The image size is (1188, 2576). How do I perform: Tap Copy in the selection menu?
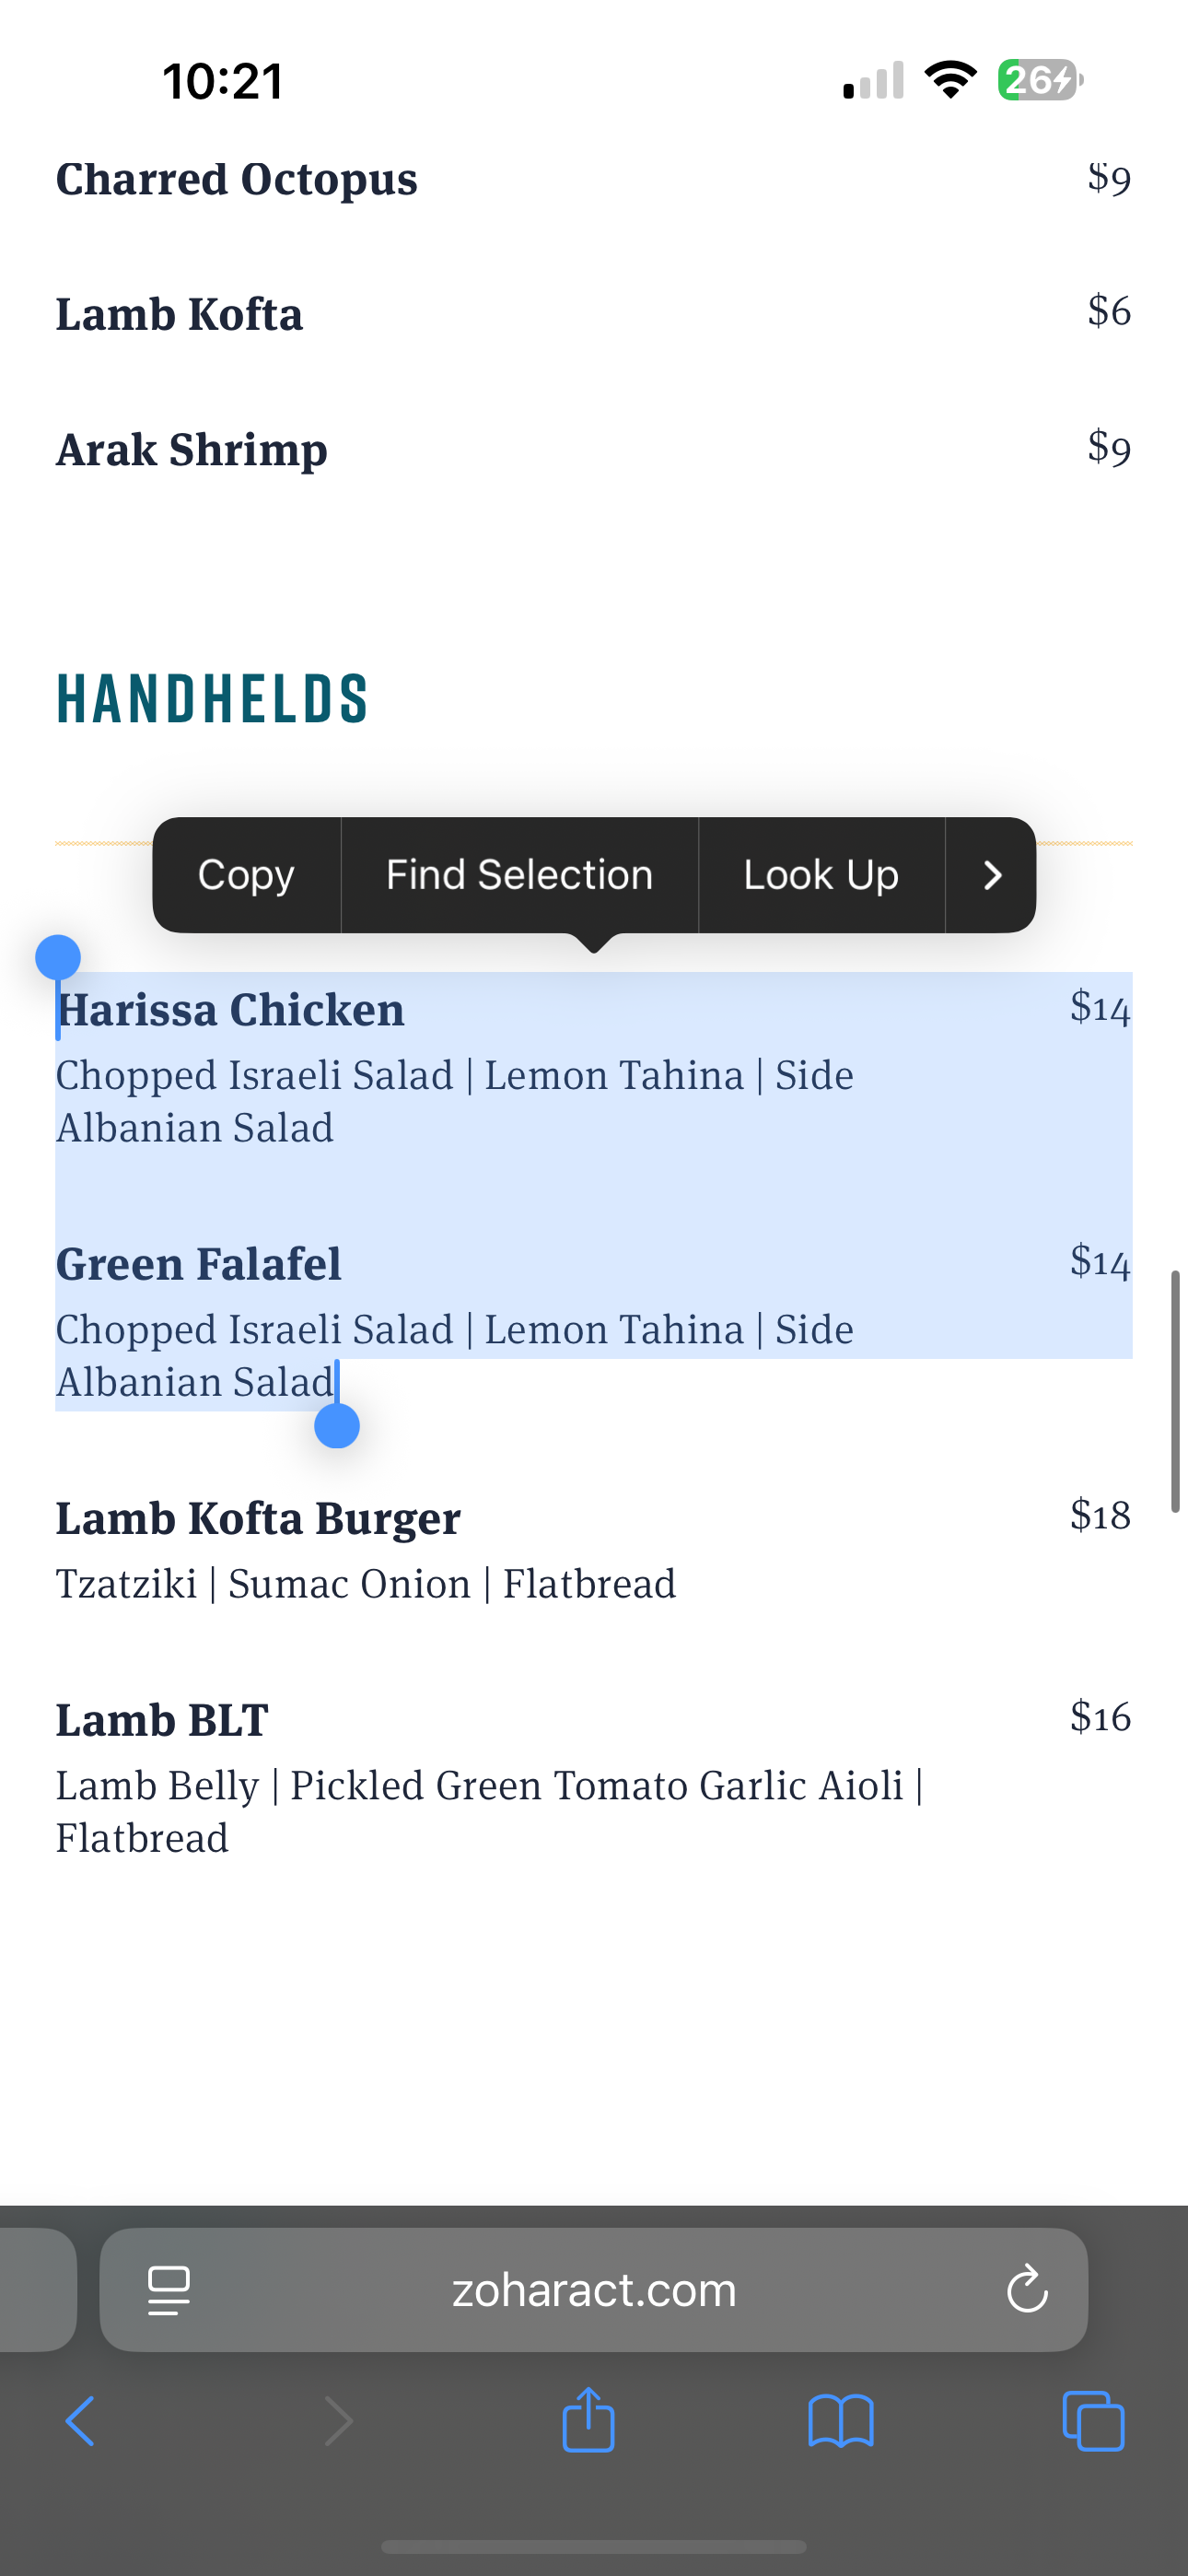pos(246,875)
